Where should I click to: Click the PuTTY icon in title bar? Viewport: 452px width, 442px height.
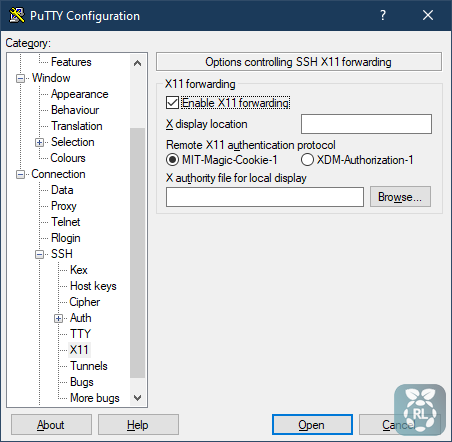coord(17,15)
